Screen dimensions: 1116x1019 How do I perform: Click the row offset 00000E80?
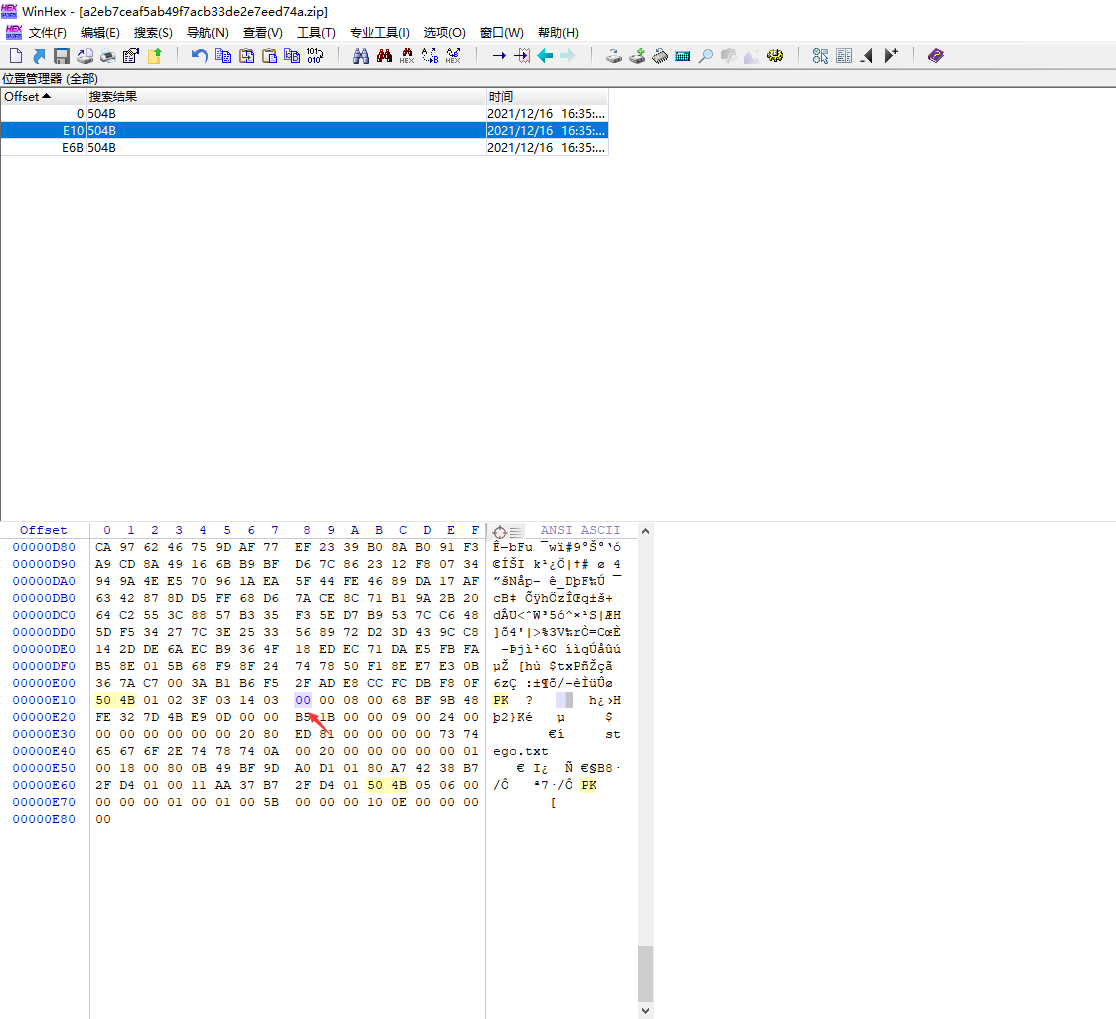44,819
